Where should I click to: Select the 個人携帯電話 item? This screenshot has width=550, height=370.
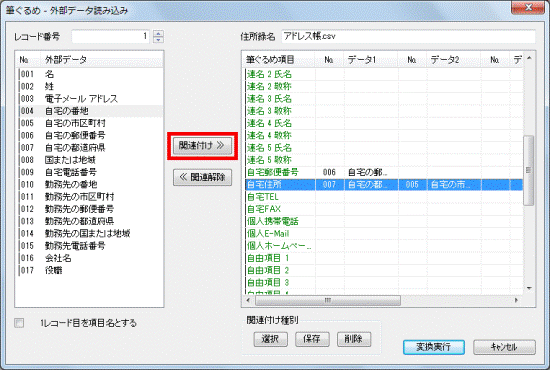click(273, 221)
